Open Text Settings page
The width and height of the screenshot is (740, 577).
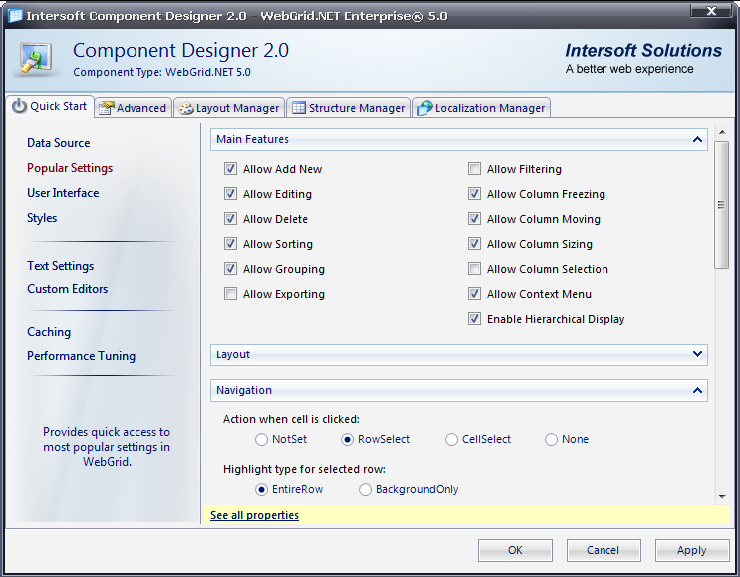[x=60, y=266]
